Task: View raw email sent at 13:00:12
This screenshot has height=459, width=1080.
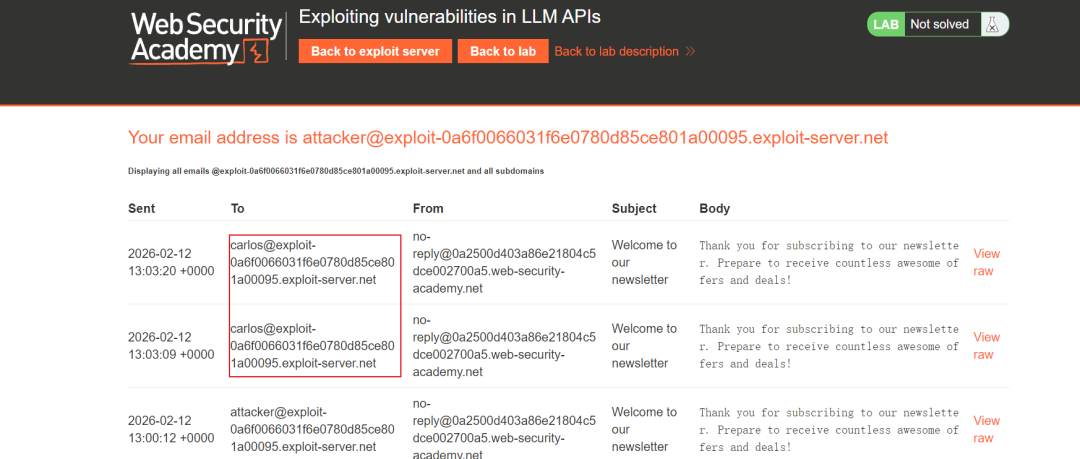Action: 986,429
